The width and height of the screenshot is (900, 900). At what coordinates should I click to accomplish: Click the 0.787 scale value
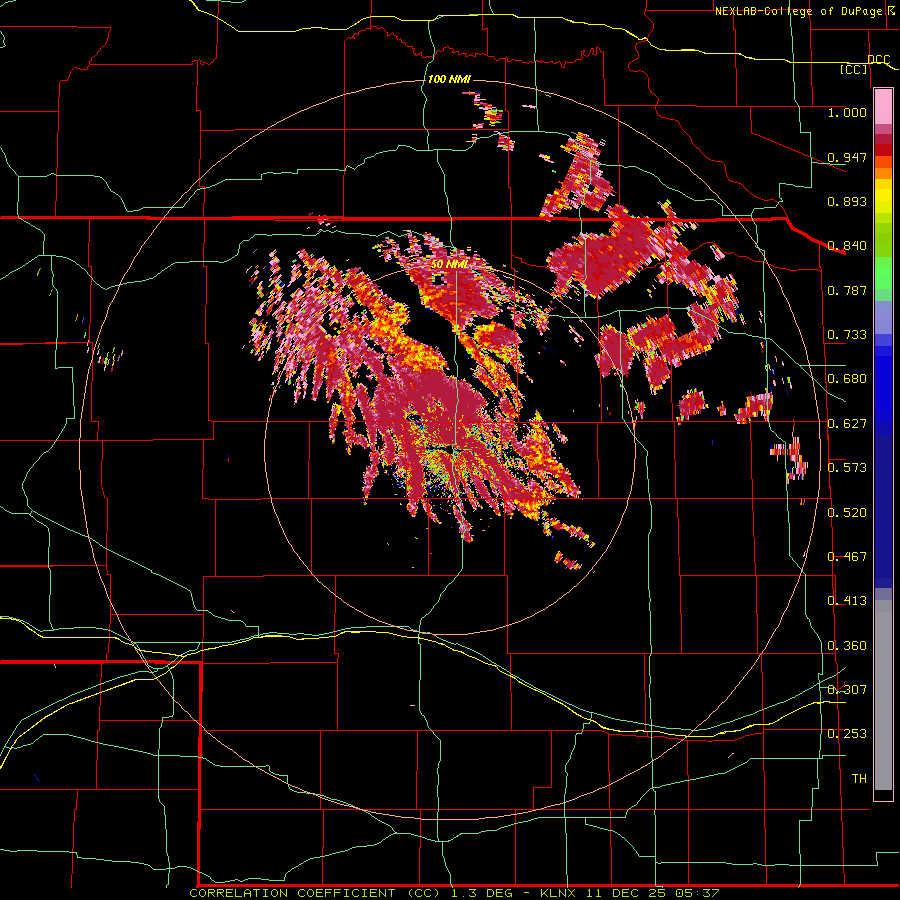pyautogui.click(x=847, y=290)
